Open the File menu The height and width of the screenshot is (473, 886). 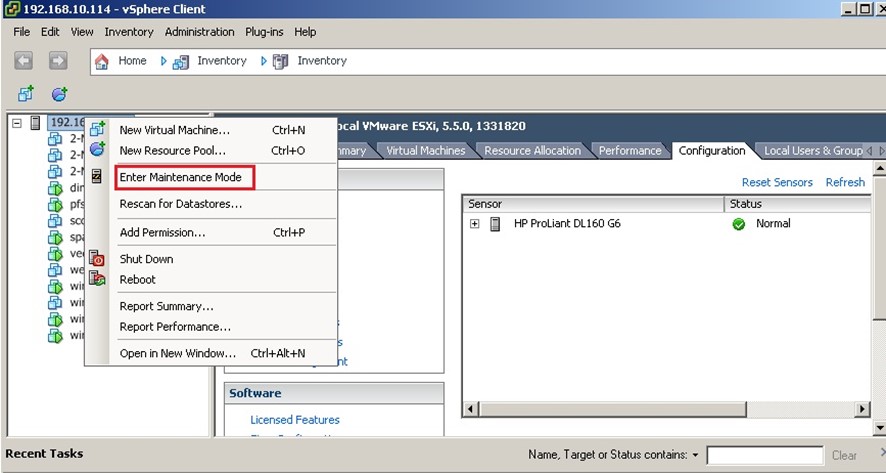coord(21,32)
